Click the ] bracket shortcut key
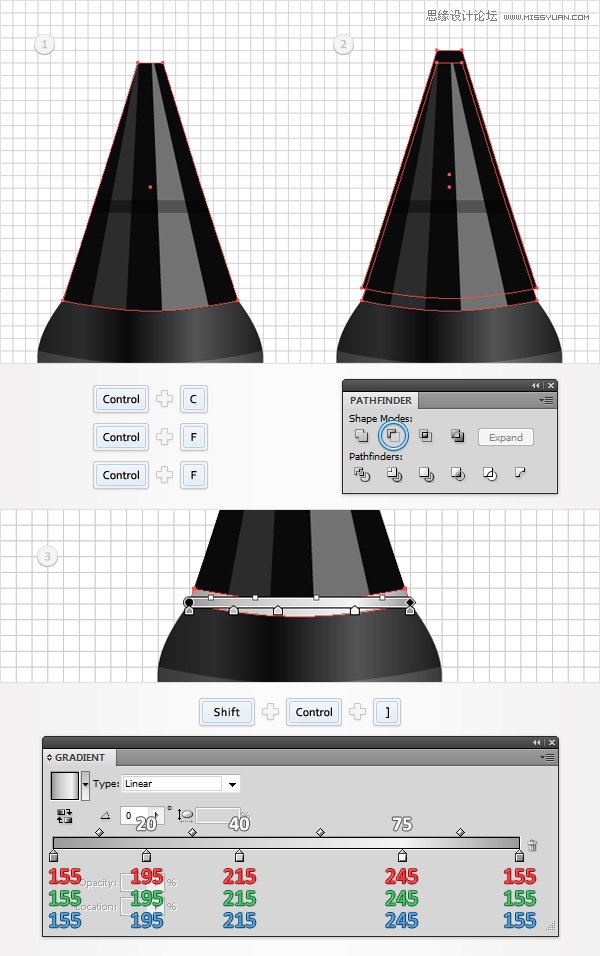 pos(387,712)
